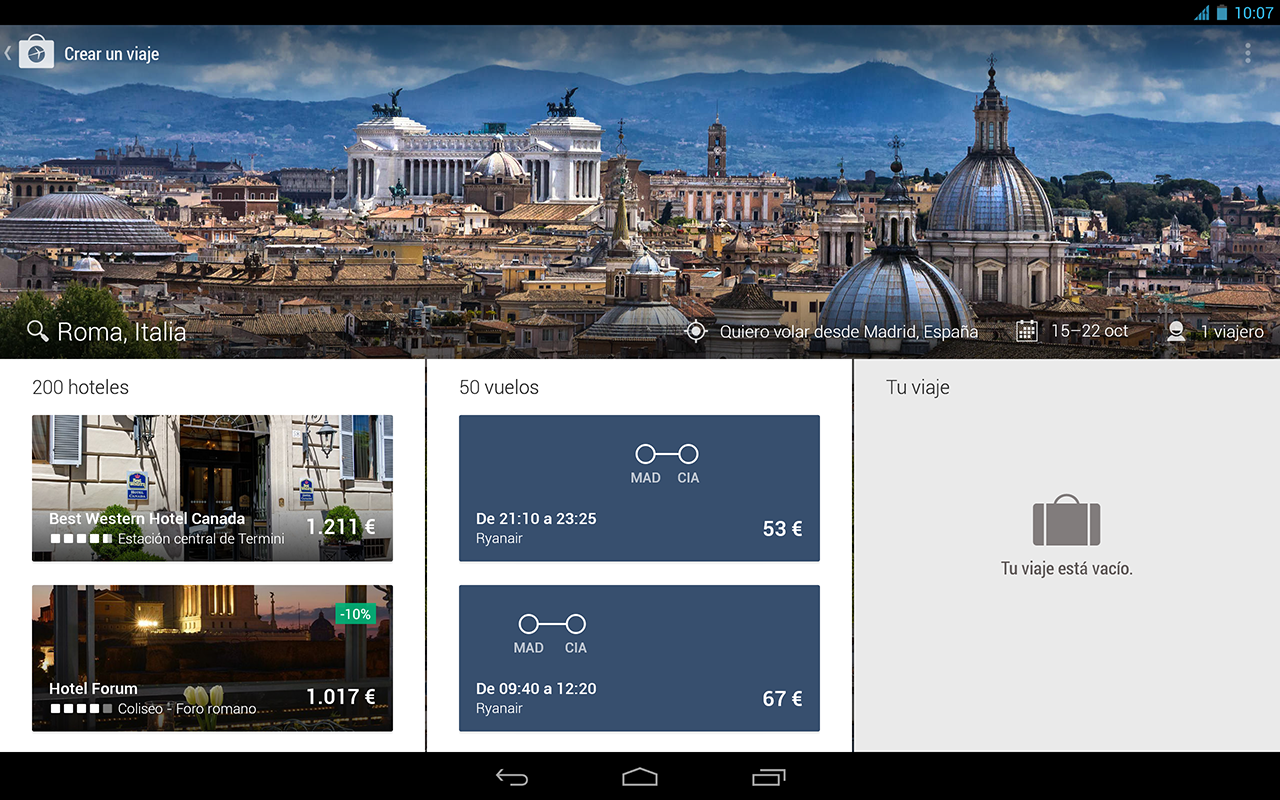Tap the star rating of Hotel Forum
The width and height of the screenshot is (1280, 800).
(82, 709)
